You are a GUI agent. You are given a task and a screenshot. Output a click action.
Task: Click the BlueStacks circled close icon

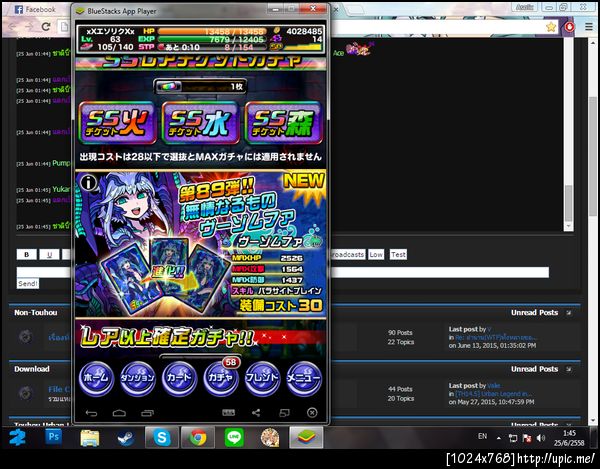click(x=312, y=412)
